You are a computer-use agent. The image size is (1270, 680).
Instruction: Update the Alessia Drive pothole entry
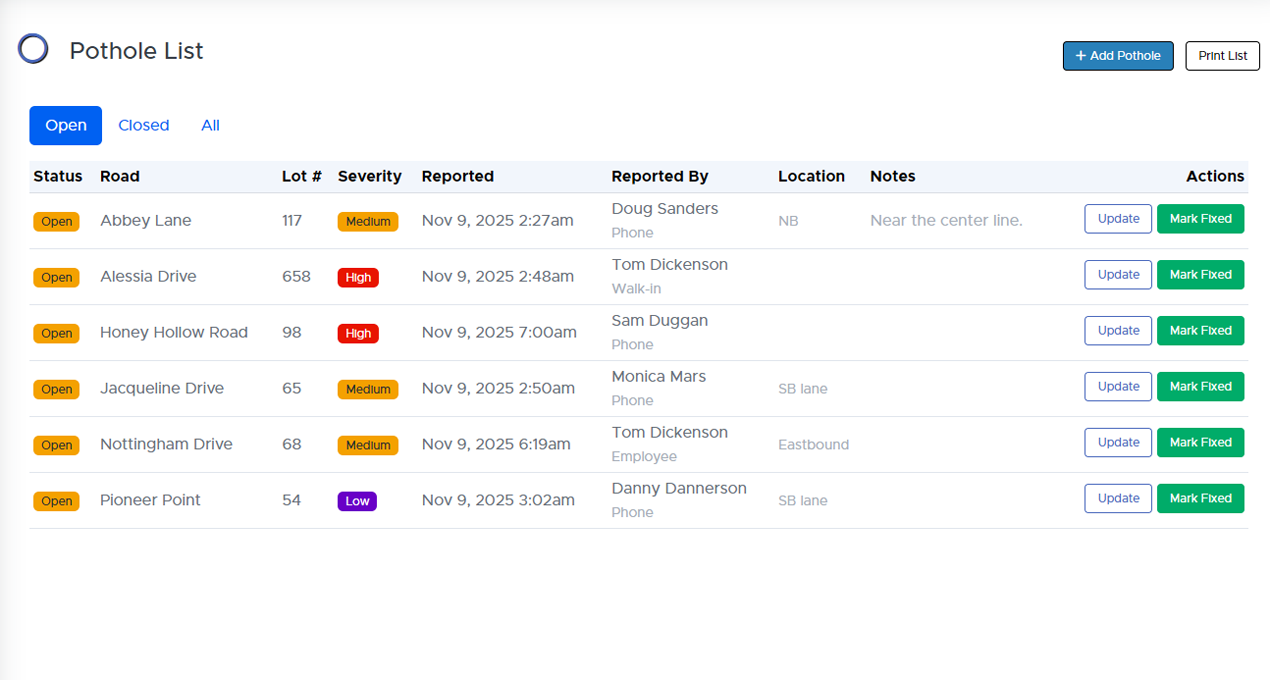coord(1118,275)
